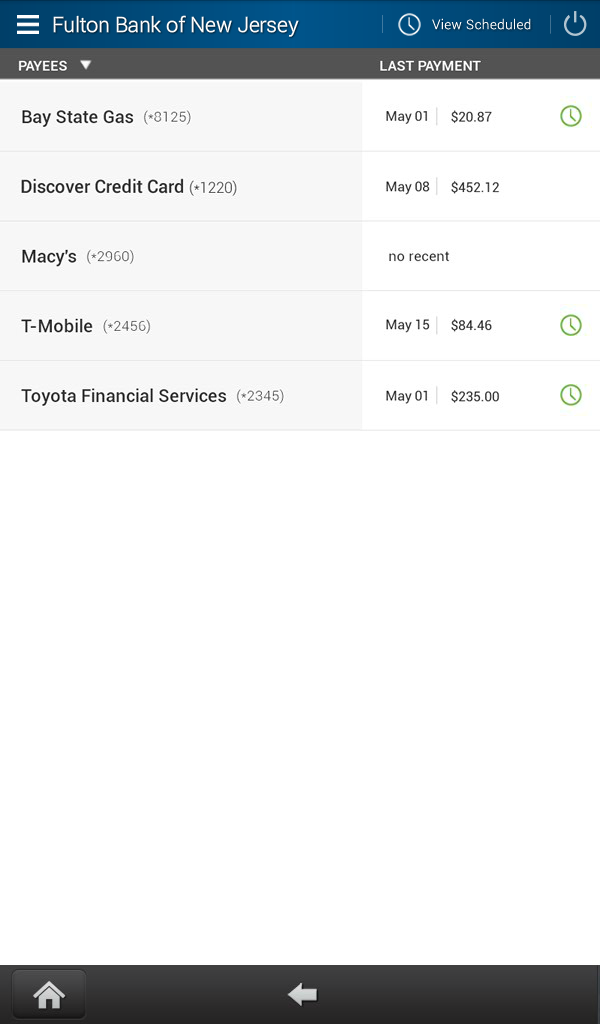Select the PAYEES column header
This screenshot has height=1024, width=600.
pyautogui.click(x=40, y=64)
